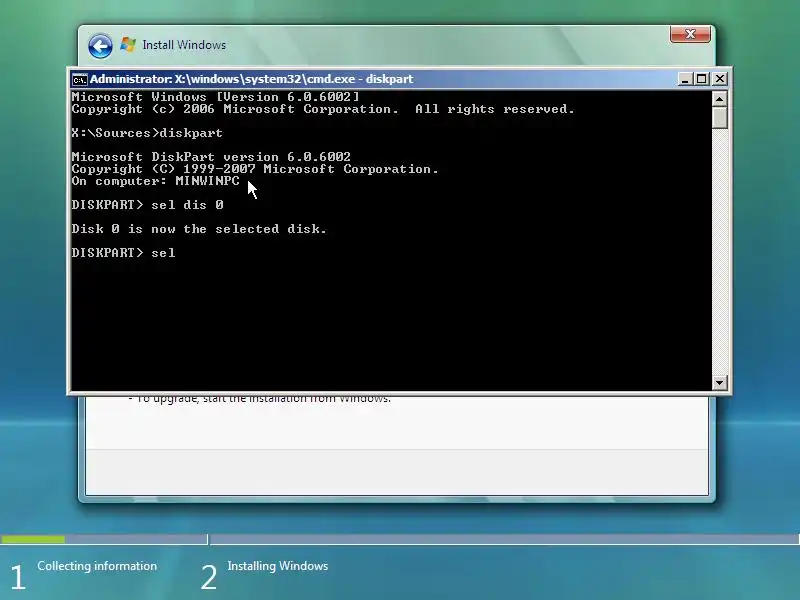
Task: Click 'Microsoft DiskPart version 6.0.6002' line
Action: click(211, 157)
